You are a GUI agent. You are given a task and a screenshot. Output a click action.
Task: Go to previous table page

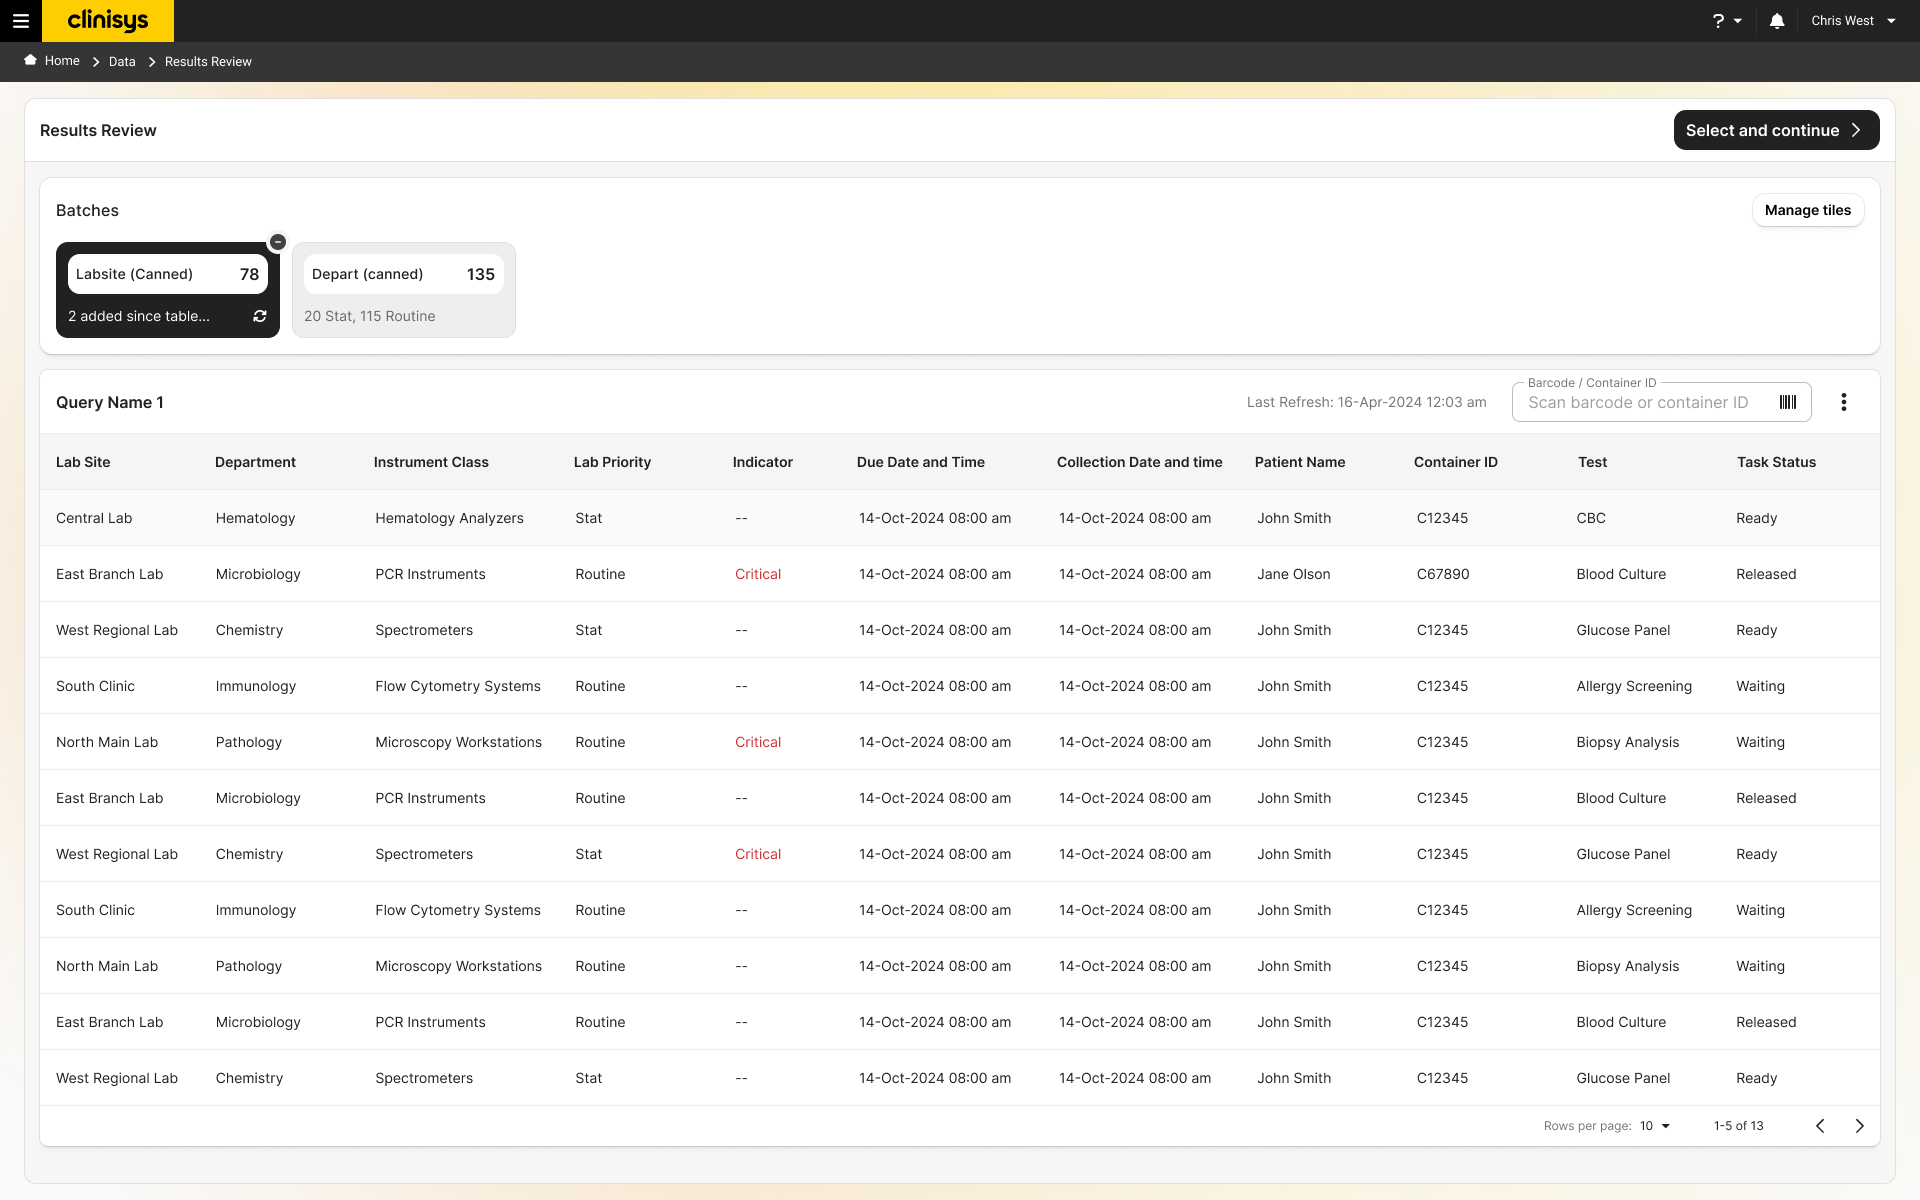tap(1820, 1126)
